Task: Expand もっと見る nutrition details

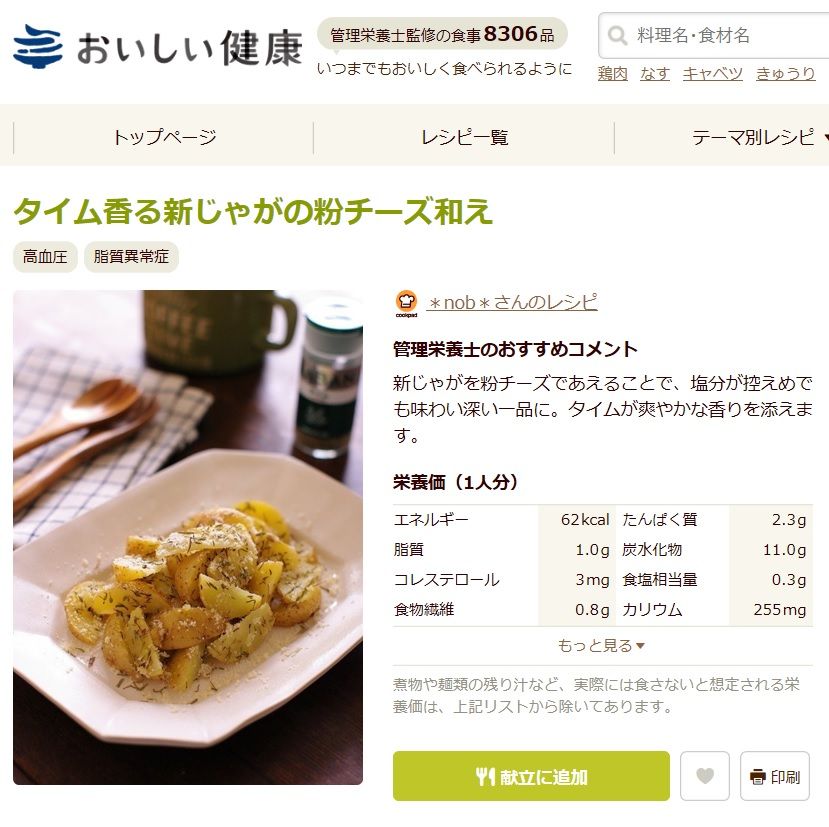Action: (602, 646)
